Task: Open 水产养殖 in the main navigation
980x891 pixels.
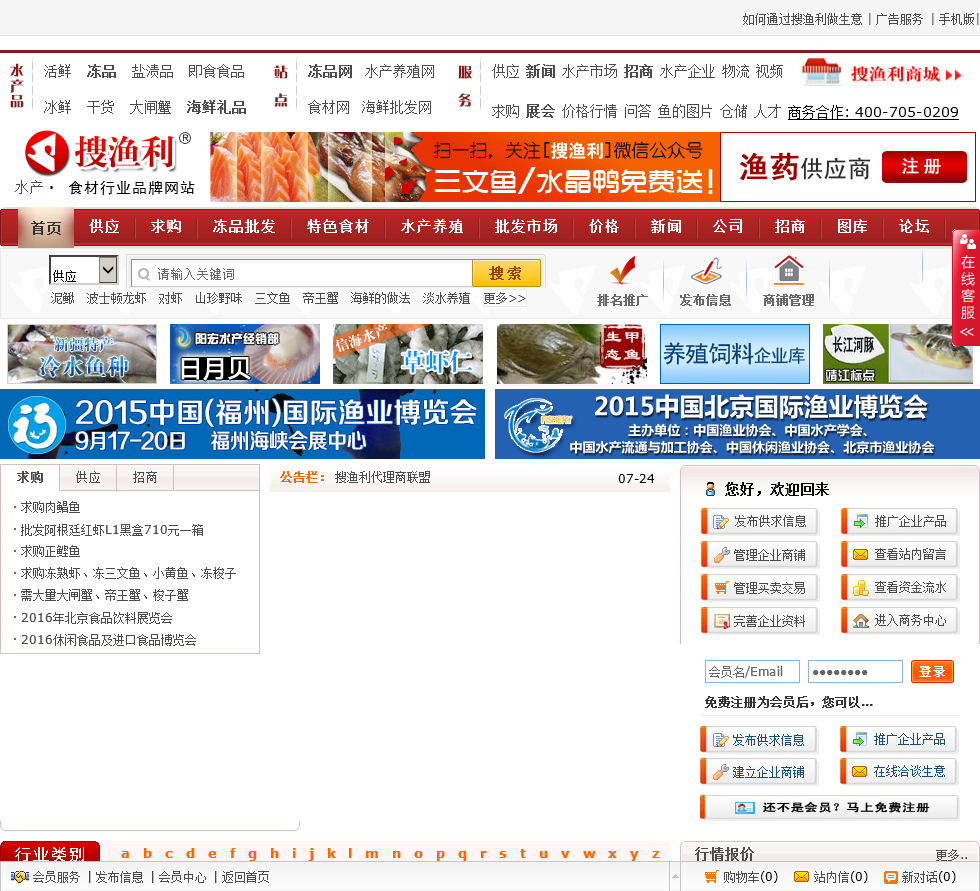Action: (x=432, y=226)
